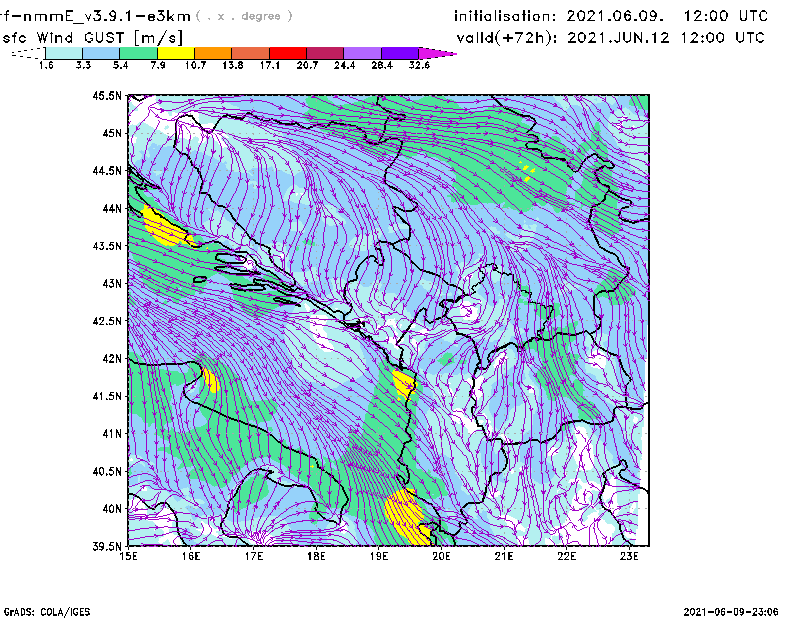Click the yellow 7.9–10.7 legend swatch
800x618 pixels.
176,53
